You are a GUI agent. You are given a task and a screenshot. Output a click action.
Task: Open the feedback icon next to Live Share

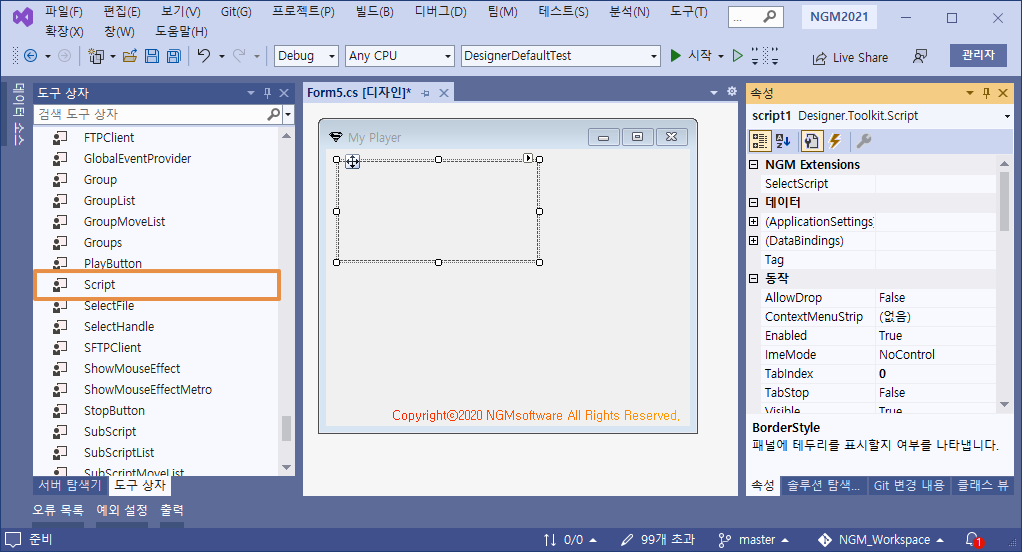coord(920,57)
